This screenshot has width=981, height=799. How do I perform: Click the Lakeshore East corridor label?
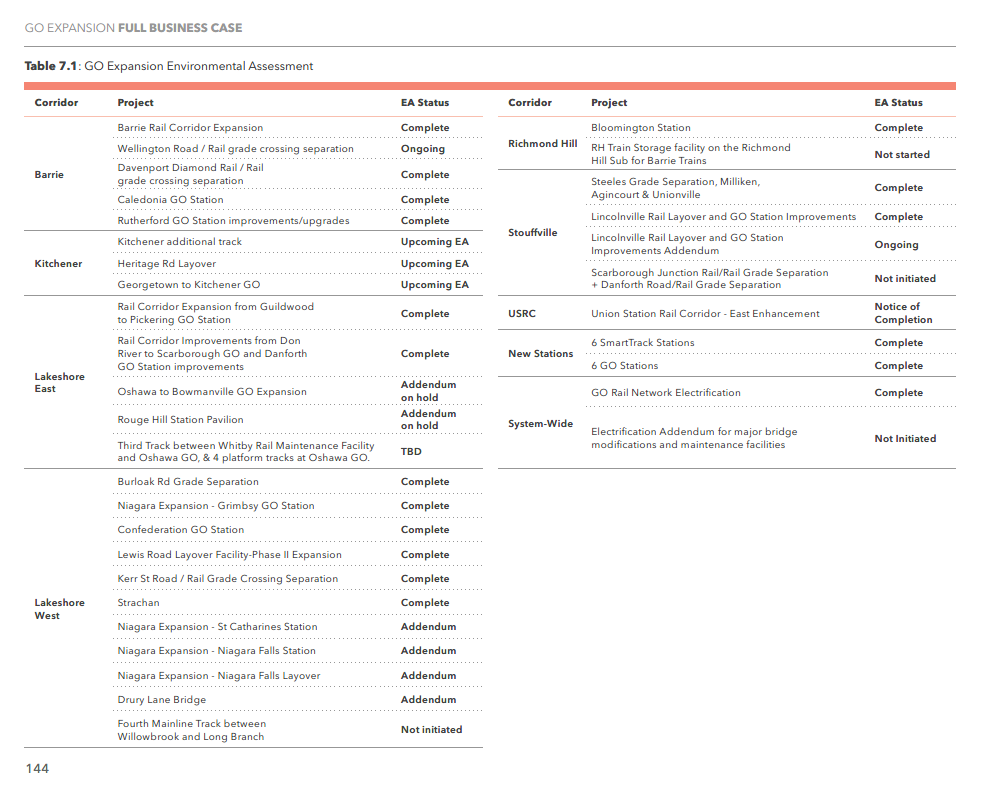click(59, 383)
